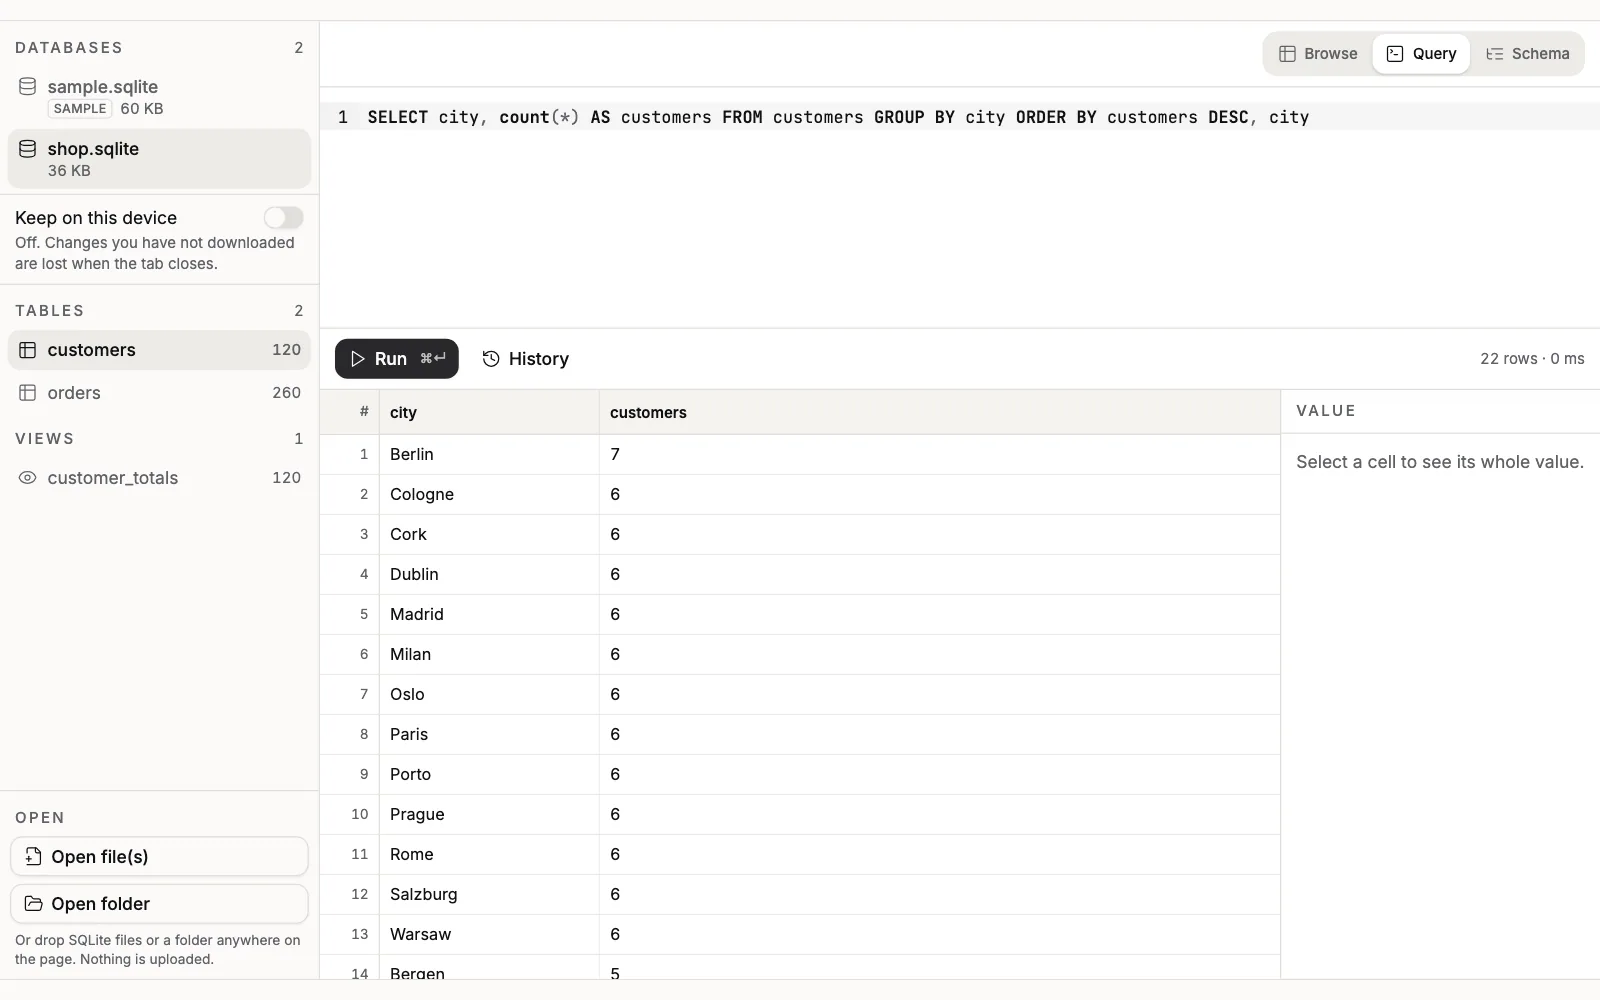1600x1000 pixels.
Task: Select the Madrid cell
Action: tap(489, 614)
